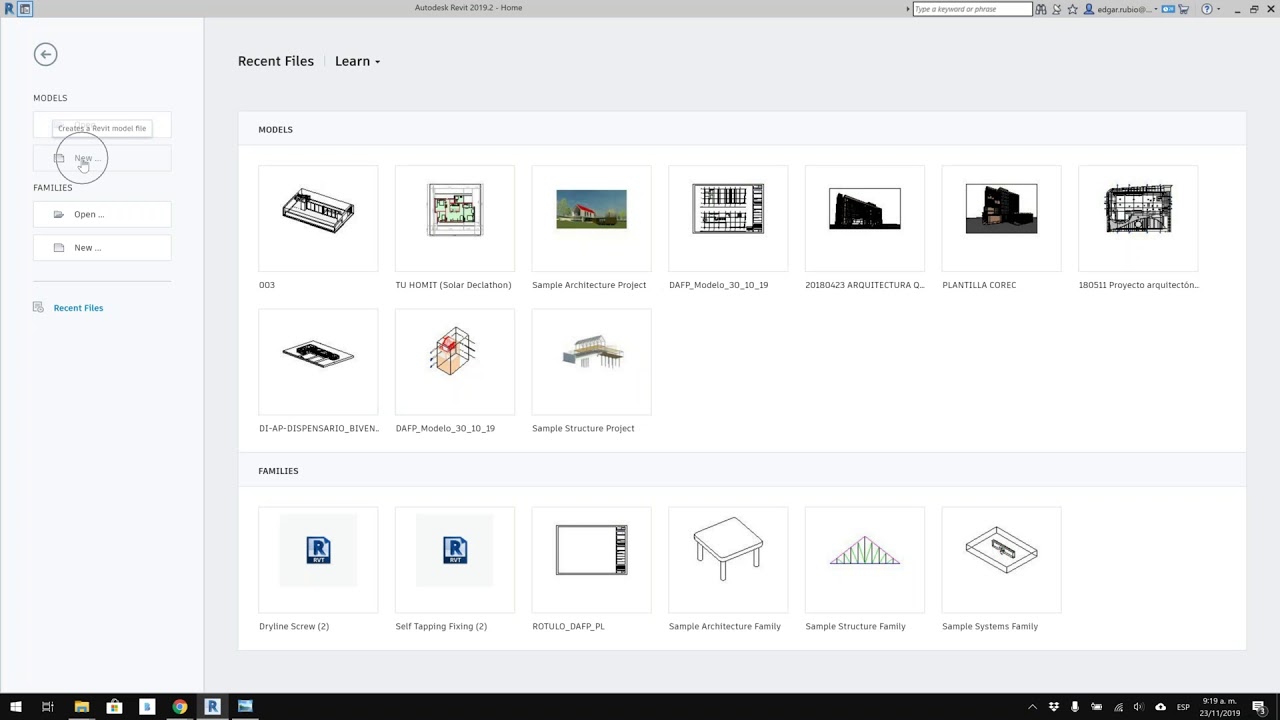
Task: Open the notification center icon
Action: (x=1259, y=708)
